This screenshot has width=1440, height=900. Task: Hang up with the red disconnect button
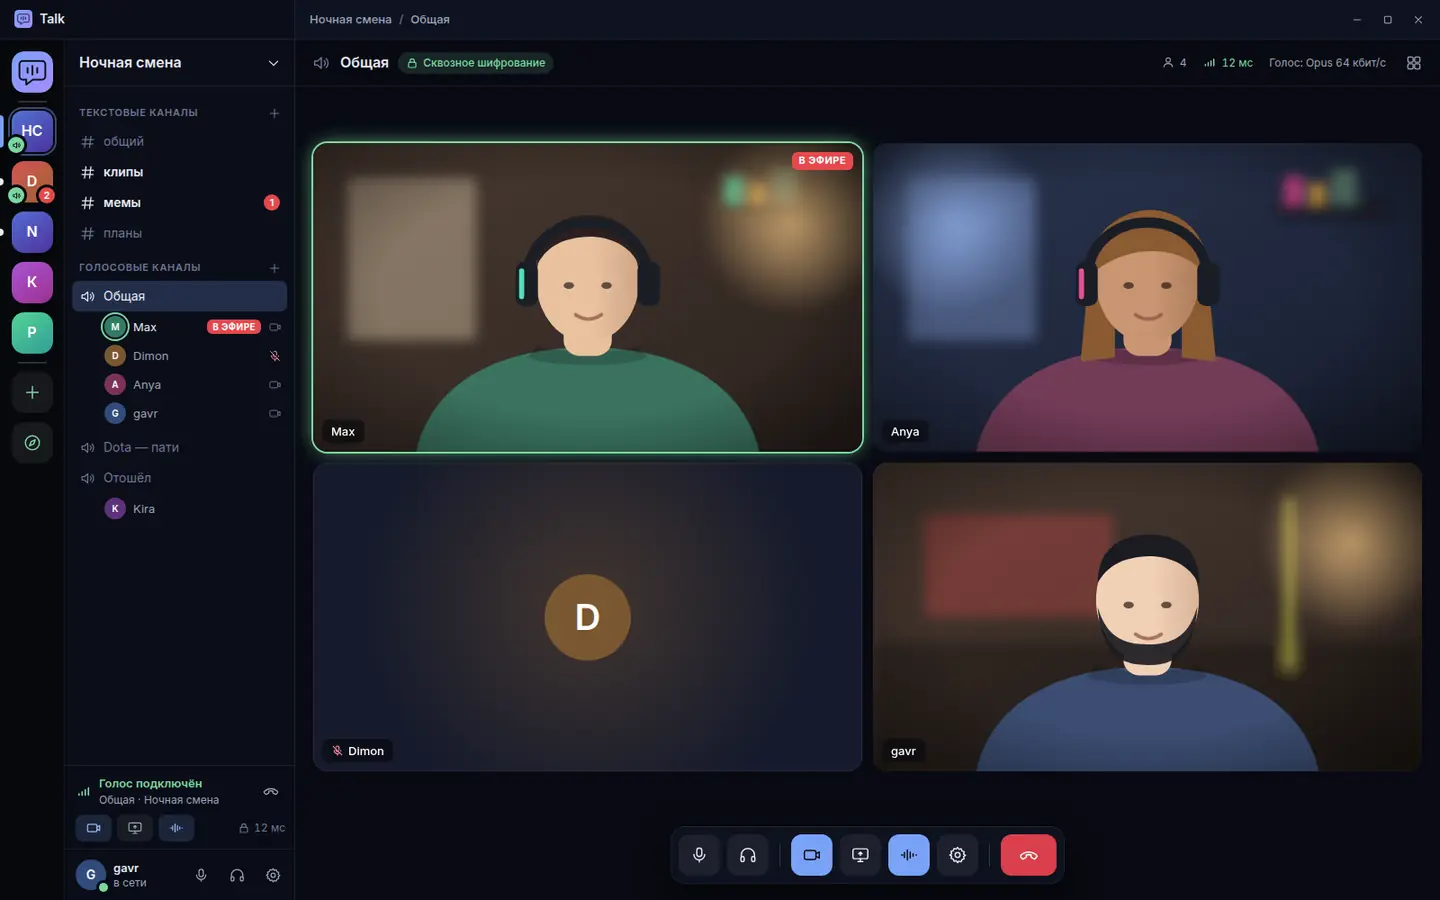point(1028,855)
